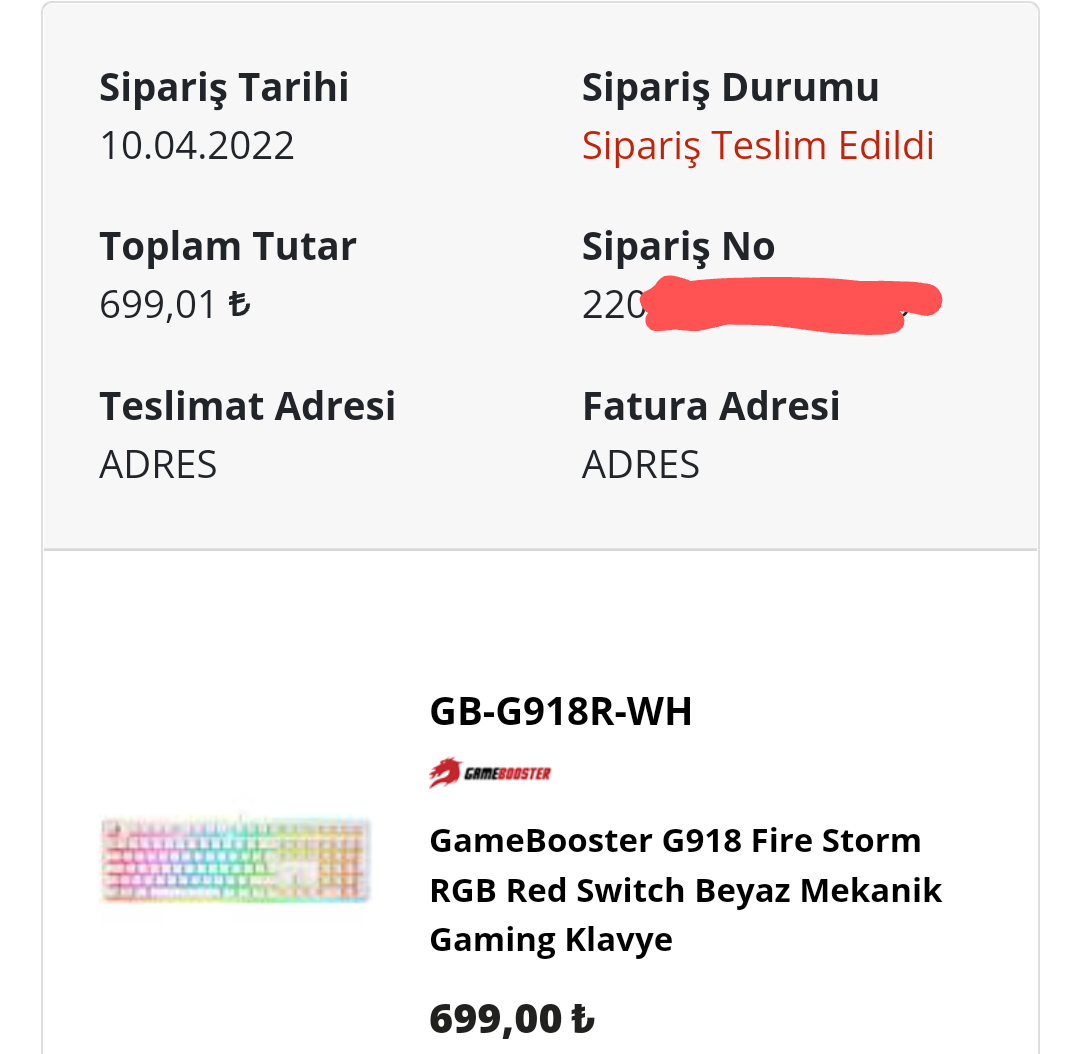1080x1054 pixels.
Task: Click the order date 10.04.2022
Action: 197,146
